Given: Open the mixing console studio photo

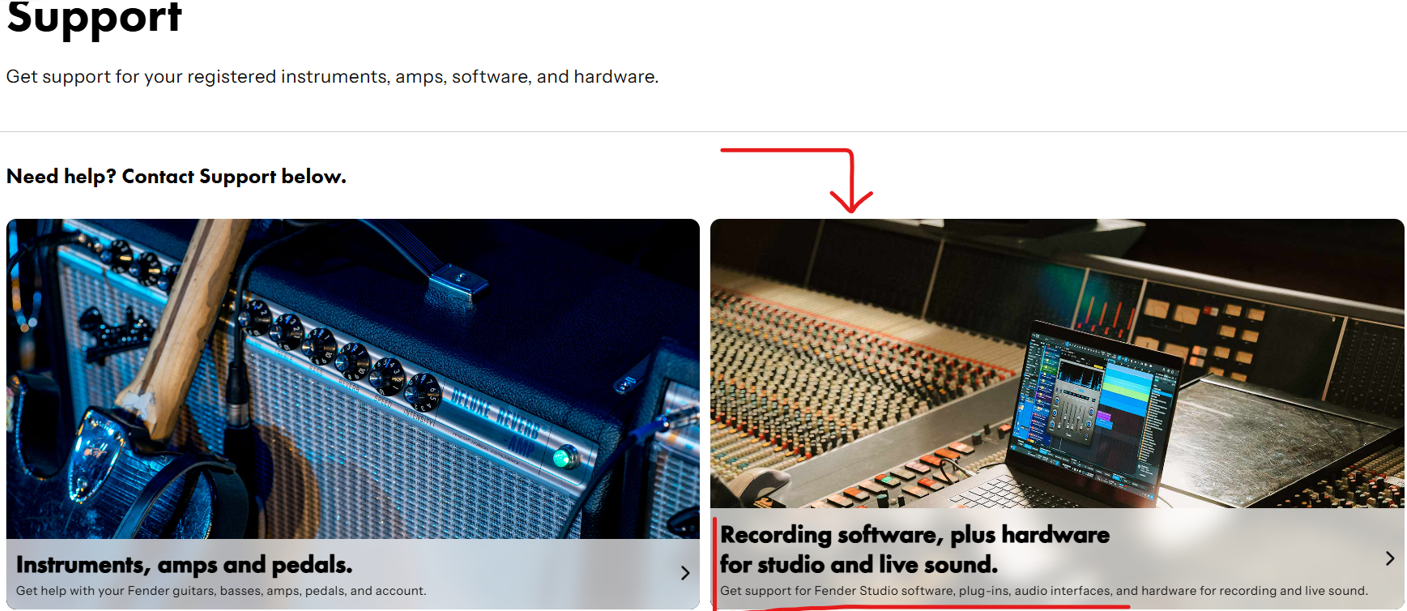Looking at the screenshot, I should 1057,364.
